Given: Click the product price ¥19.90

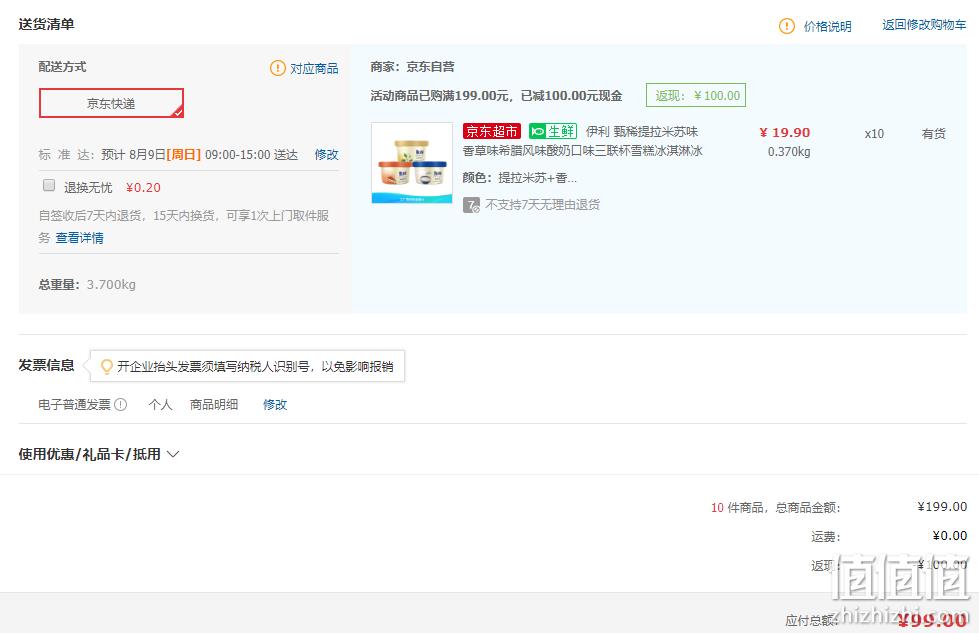Looking at the screenshot, I should 785,132.
